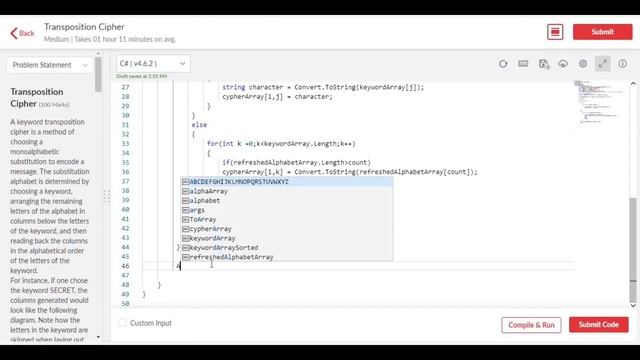Open keyboard shortcuts icon in editor toolbar

pos(523,64)
